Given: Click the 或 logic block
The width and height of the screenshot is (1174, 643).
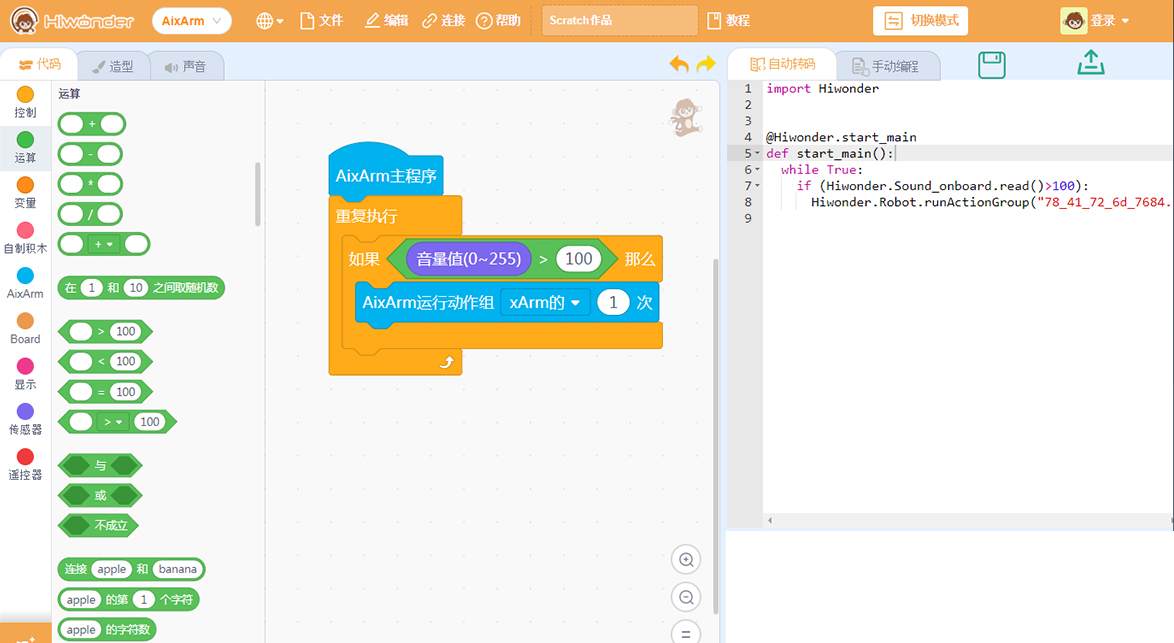Looking at the screenshot, I should point(100,496).
